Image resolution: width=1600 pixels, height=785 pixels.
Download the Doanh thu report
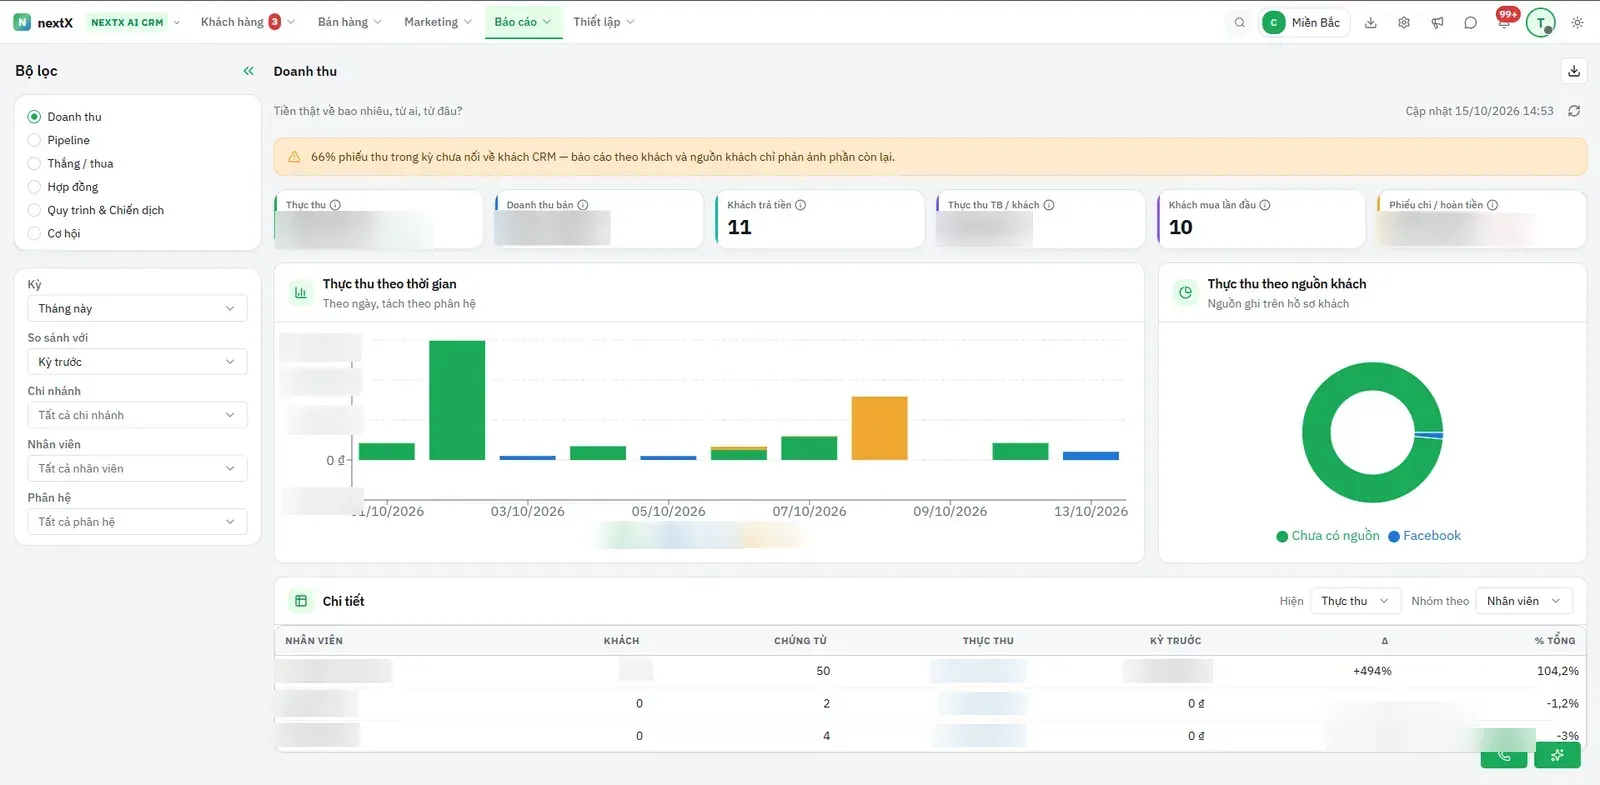pos(1574,71)
